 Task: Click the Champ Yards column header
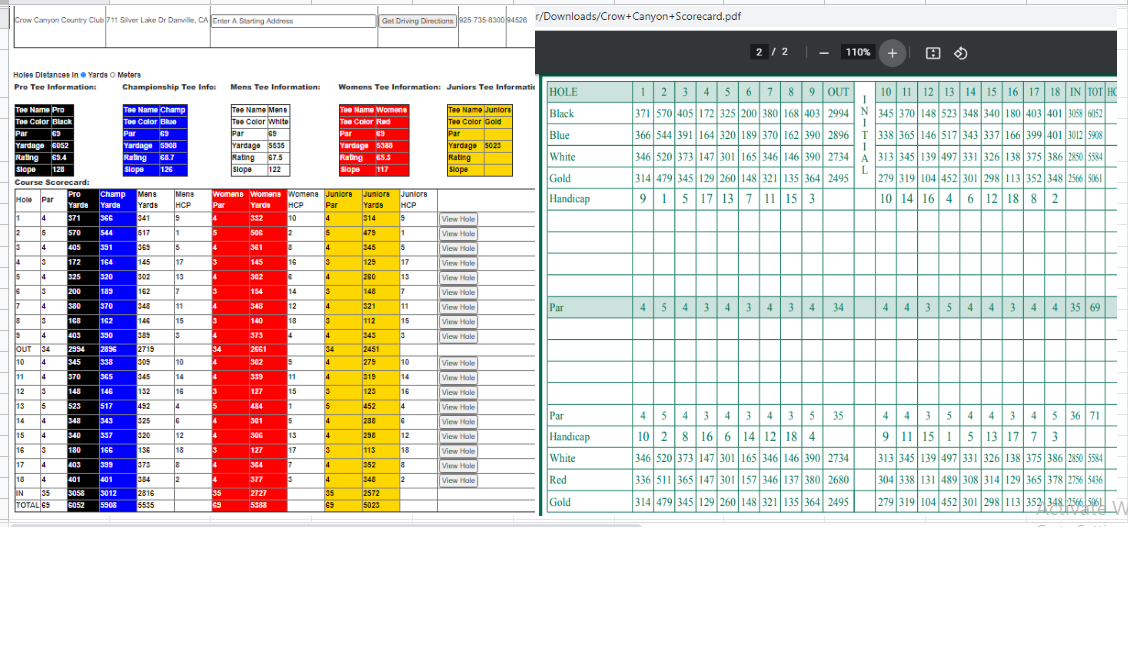pyautogui.click(x=117, y=200)
